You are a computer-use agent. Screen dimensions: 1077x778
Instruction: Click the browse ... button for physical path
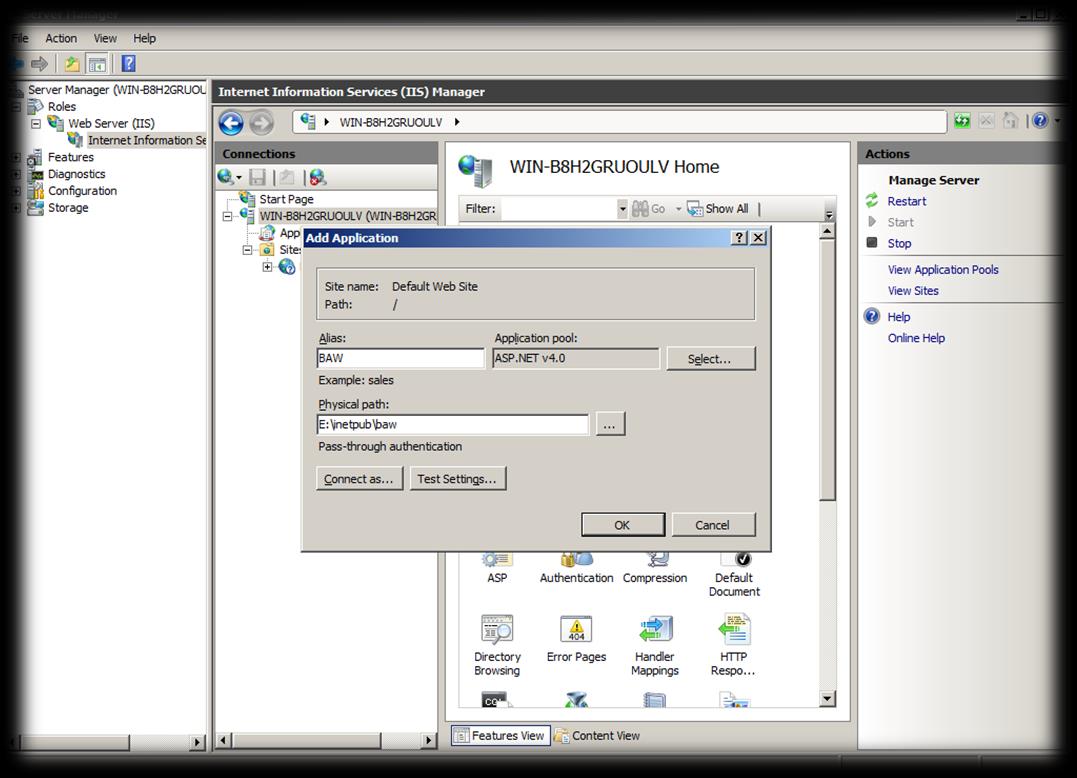click(610, 424)
